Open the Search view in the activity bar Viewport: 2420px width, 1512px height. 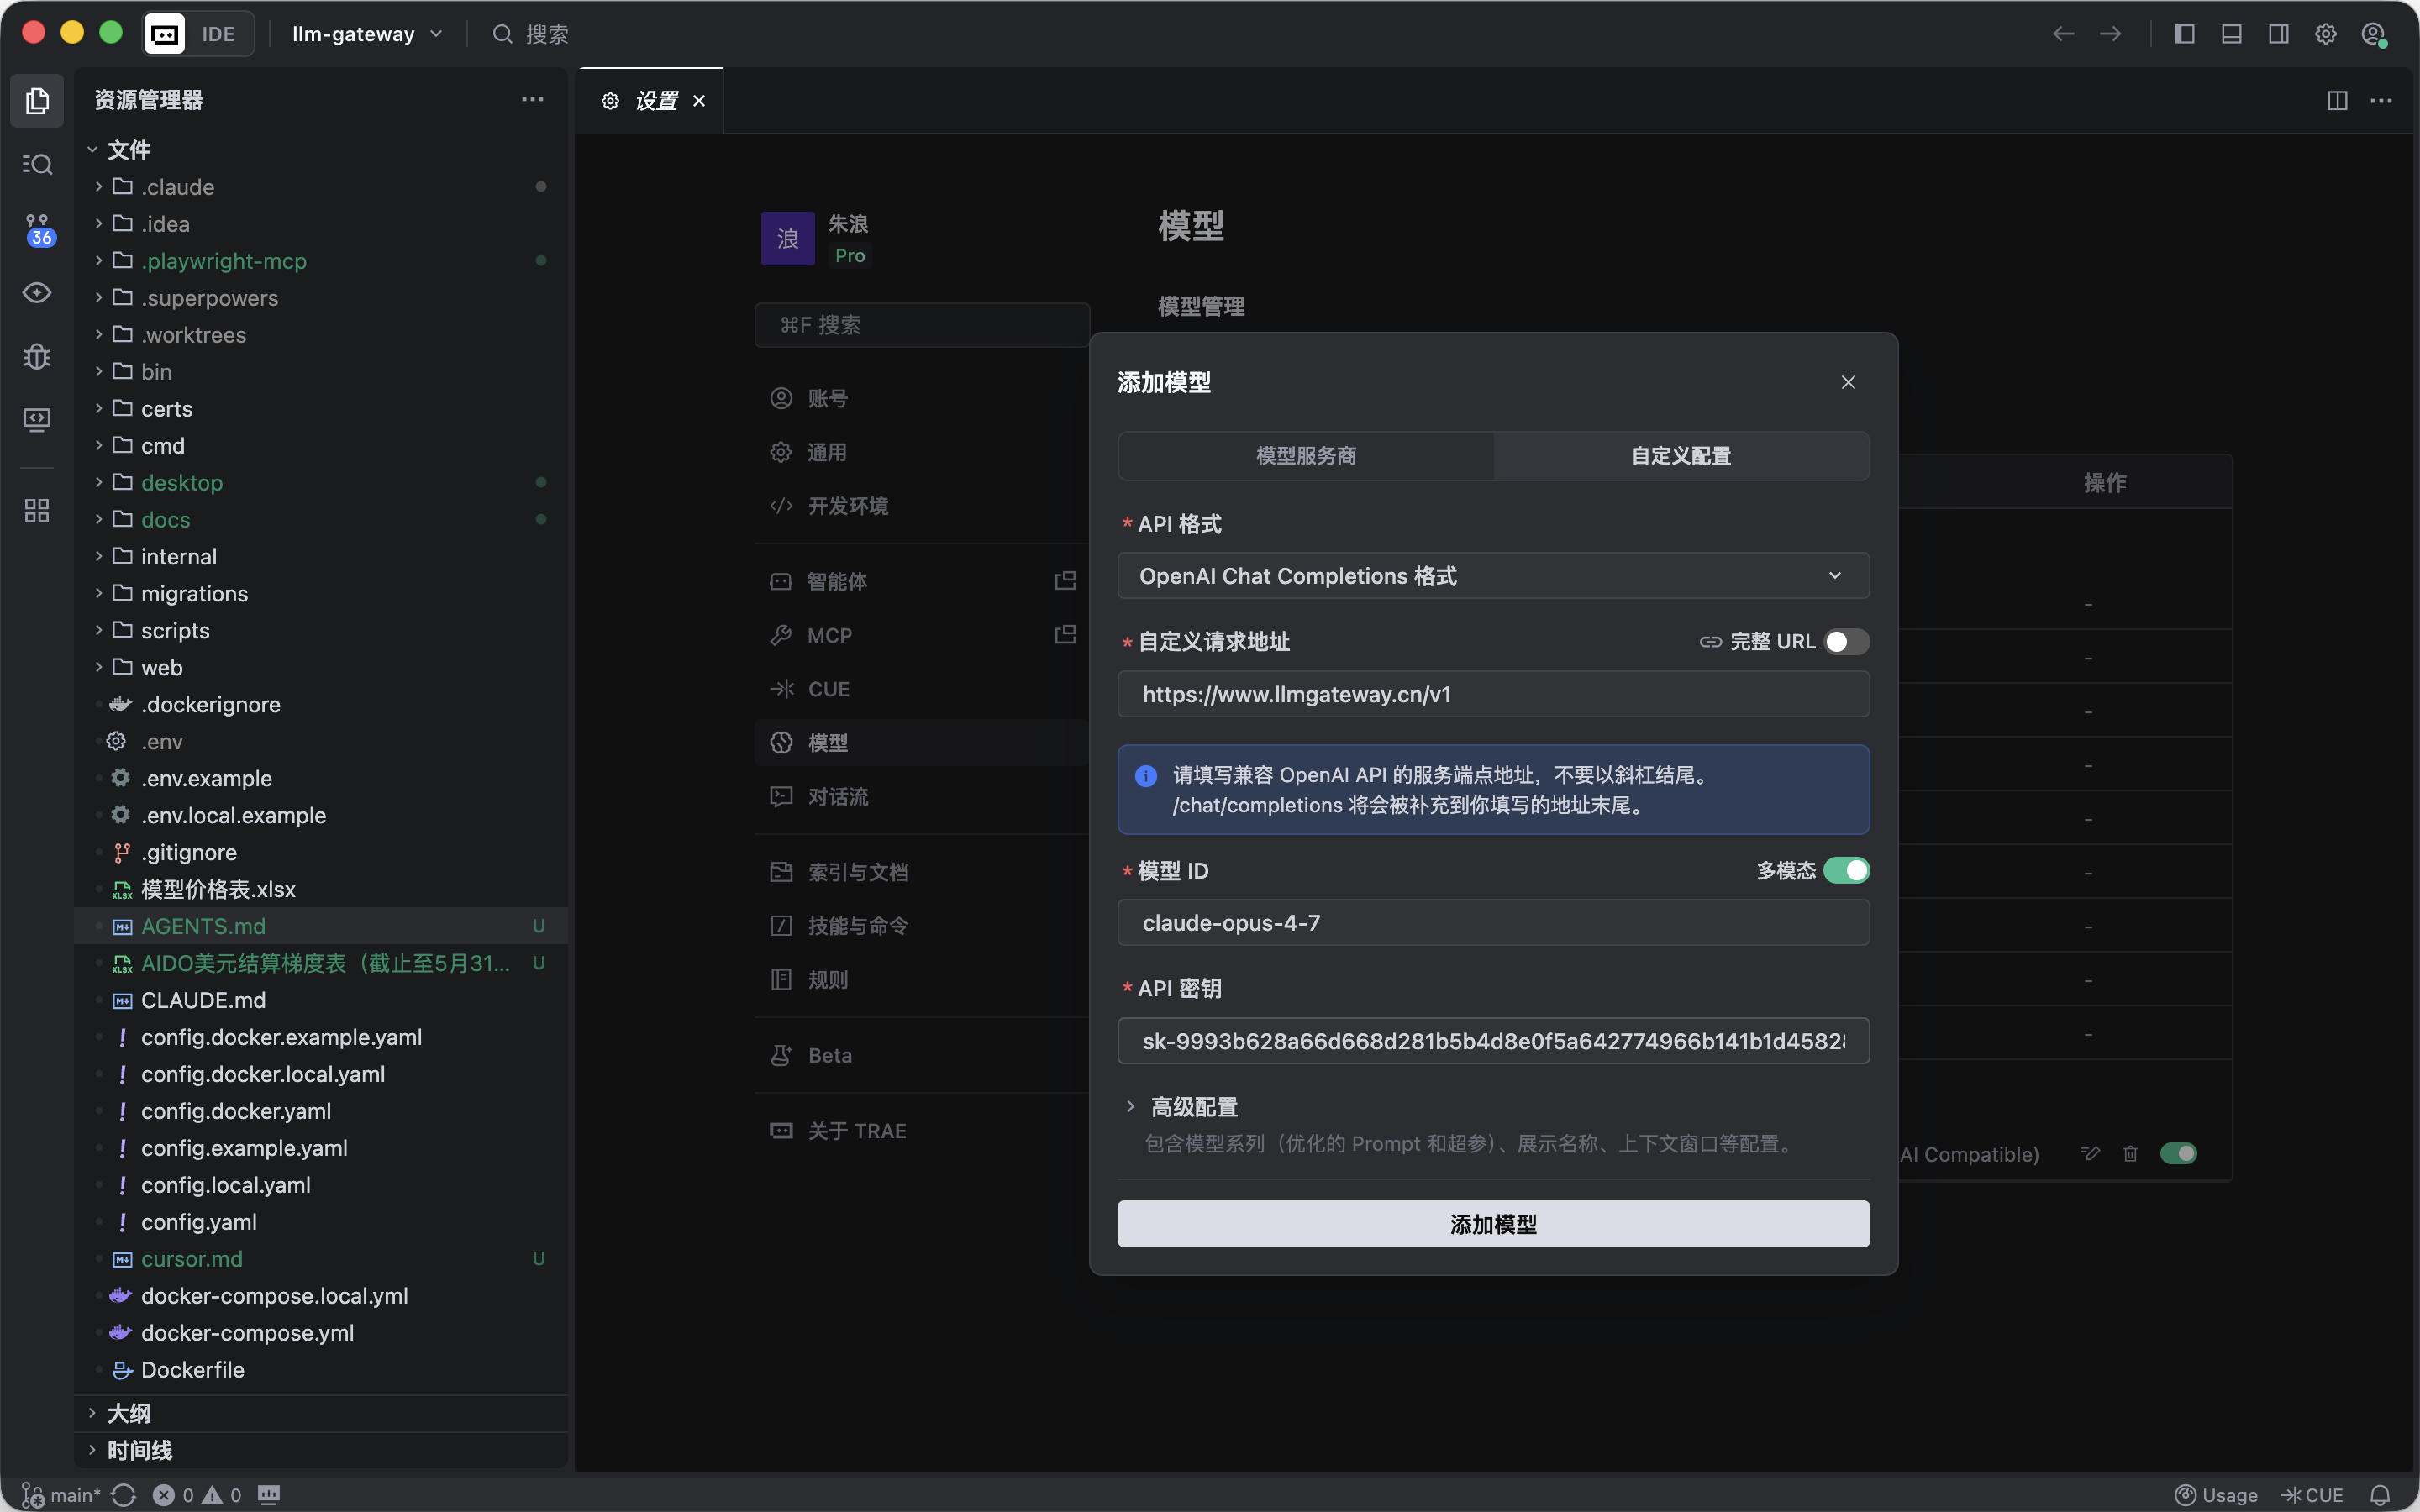tap(37, 164)
